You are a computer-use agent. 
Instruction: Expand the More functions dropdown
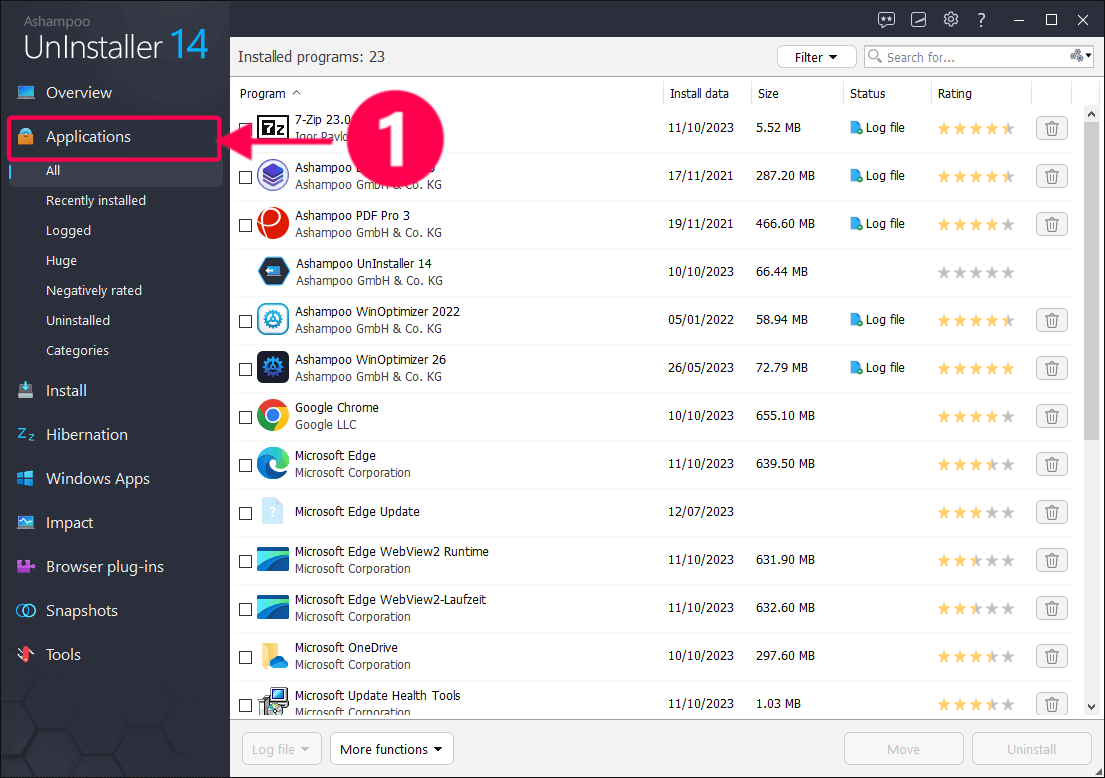(391, 749)
